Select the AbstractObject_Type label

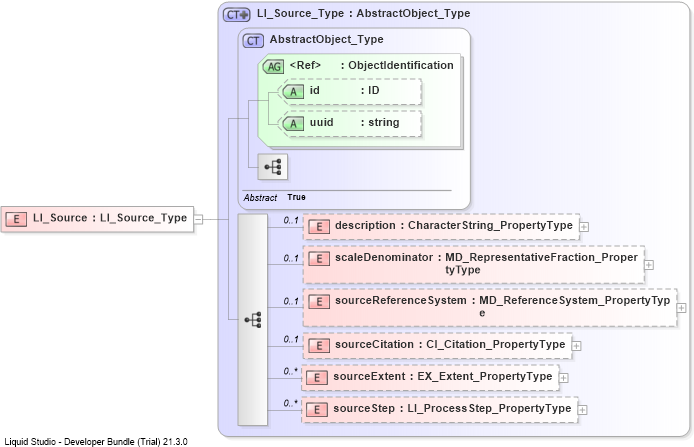(327, 39)
